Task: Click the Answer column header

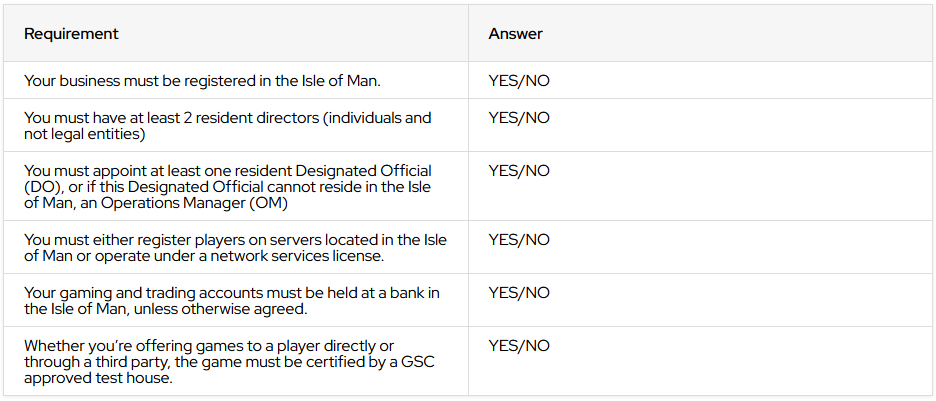Action: (x=515, y=34)
